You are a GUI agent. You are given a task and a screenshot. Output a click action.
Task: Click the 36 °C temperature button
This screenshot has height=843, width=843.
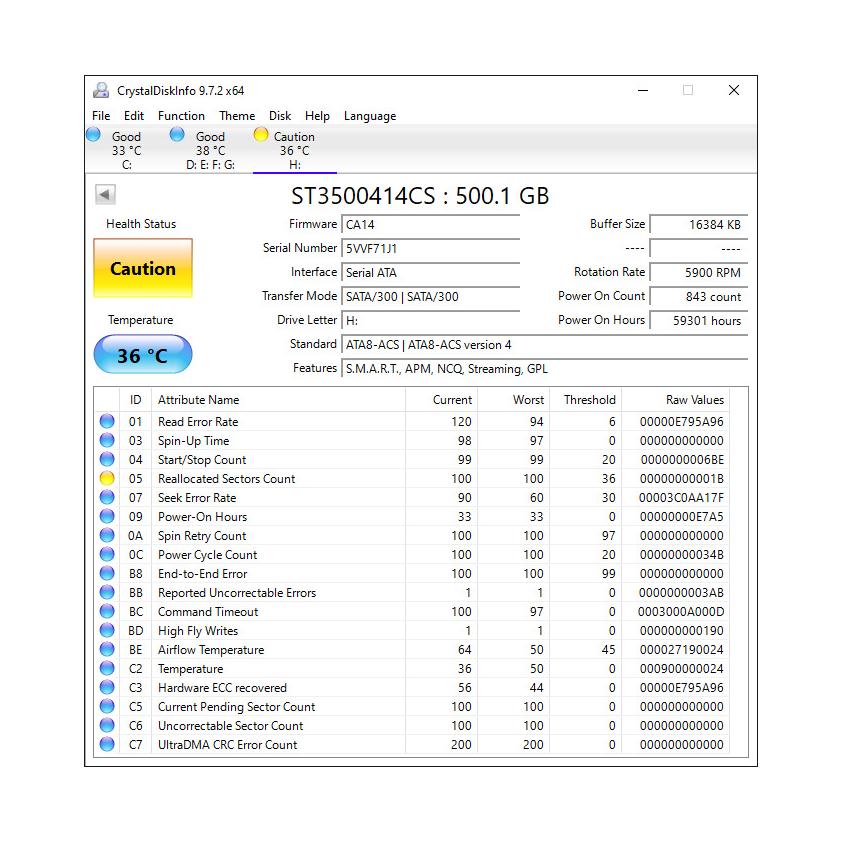[x=143, y=355]
